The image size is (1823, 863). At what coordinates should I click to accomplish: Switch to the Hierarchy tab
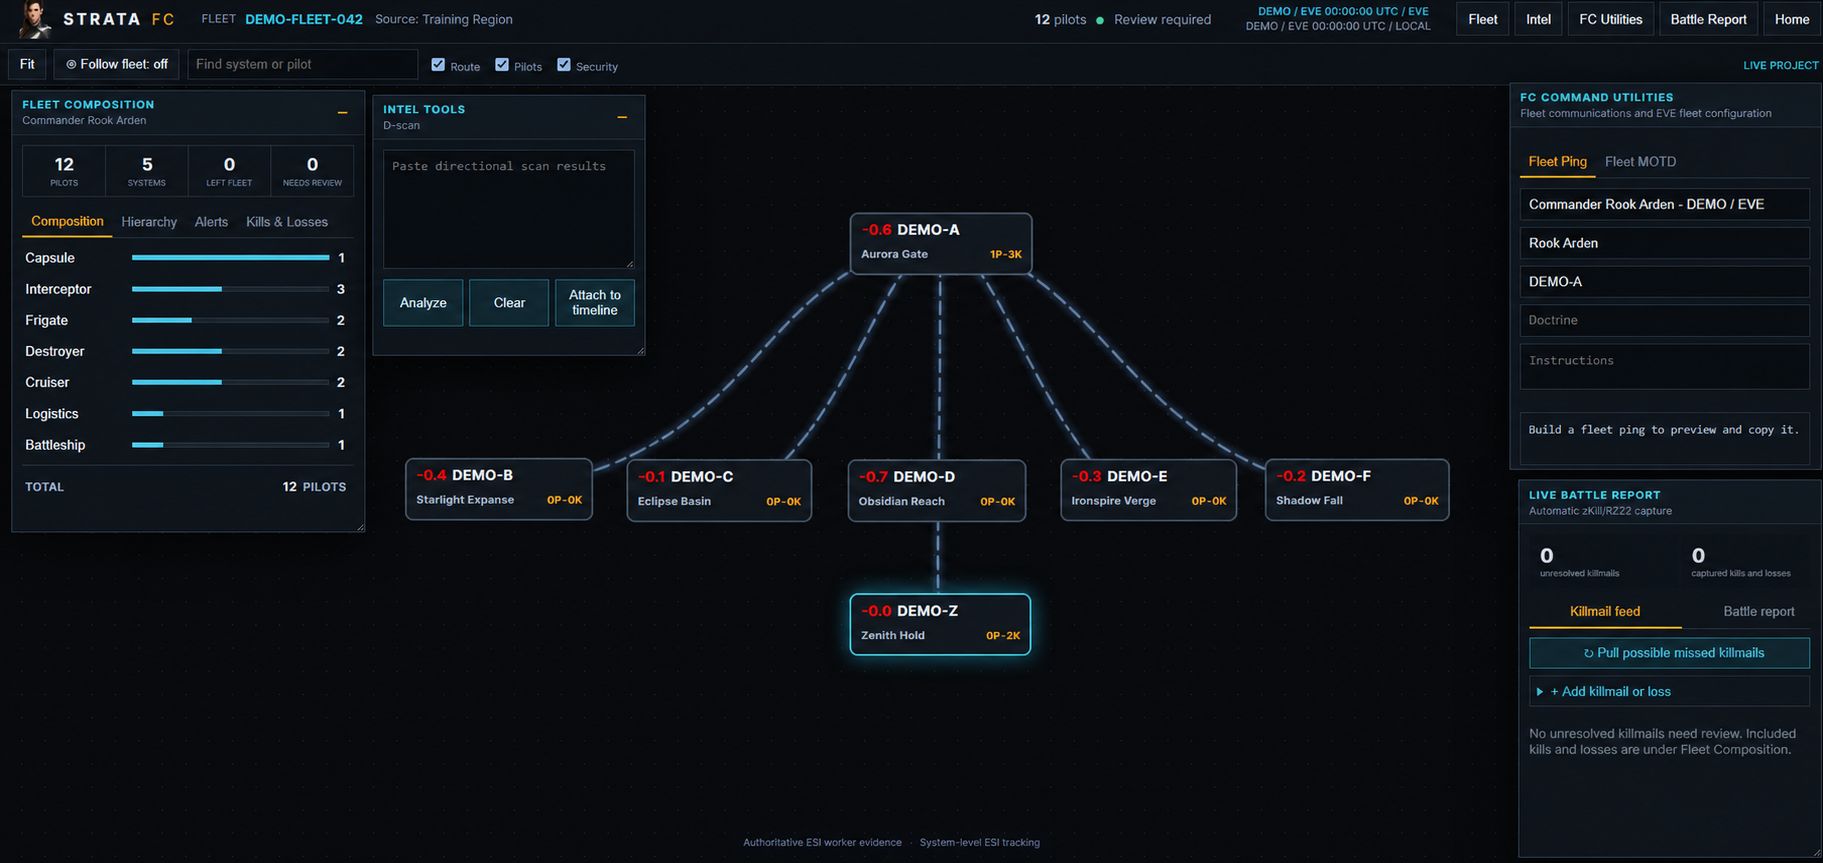click(149, 222)
